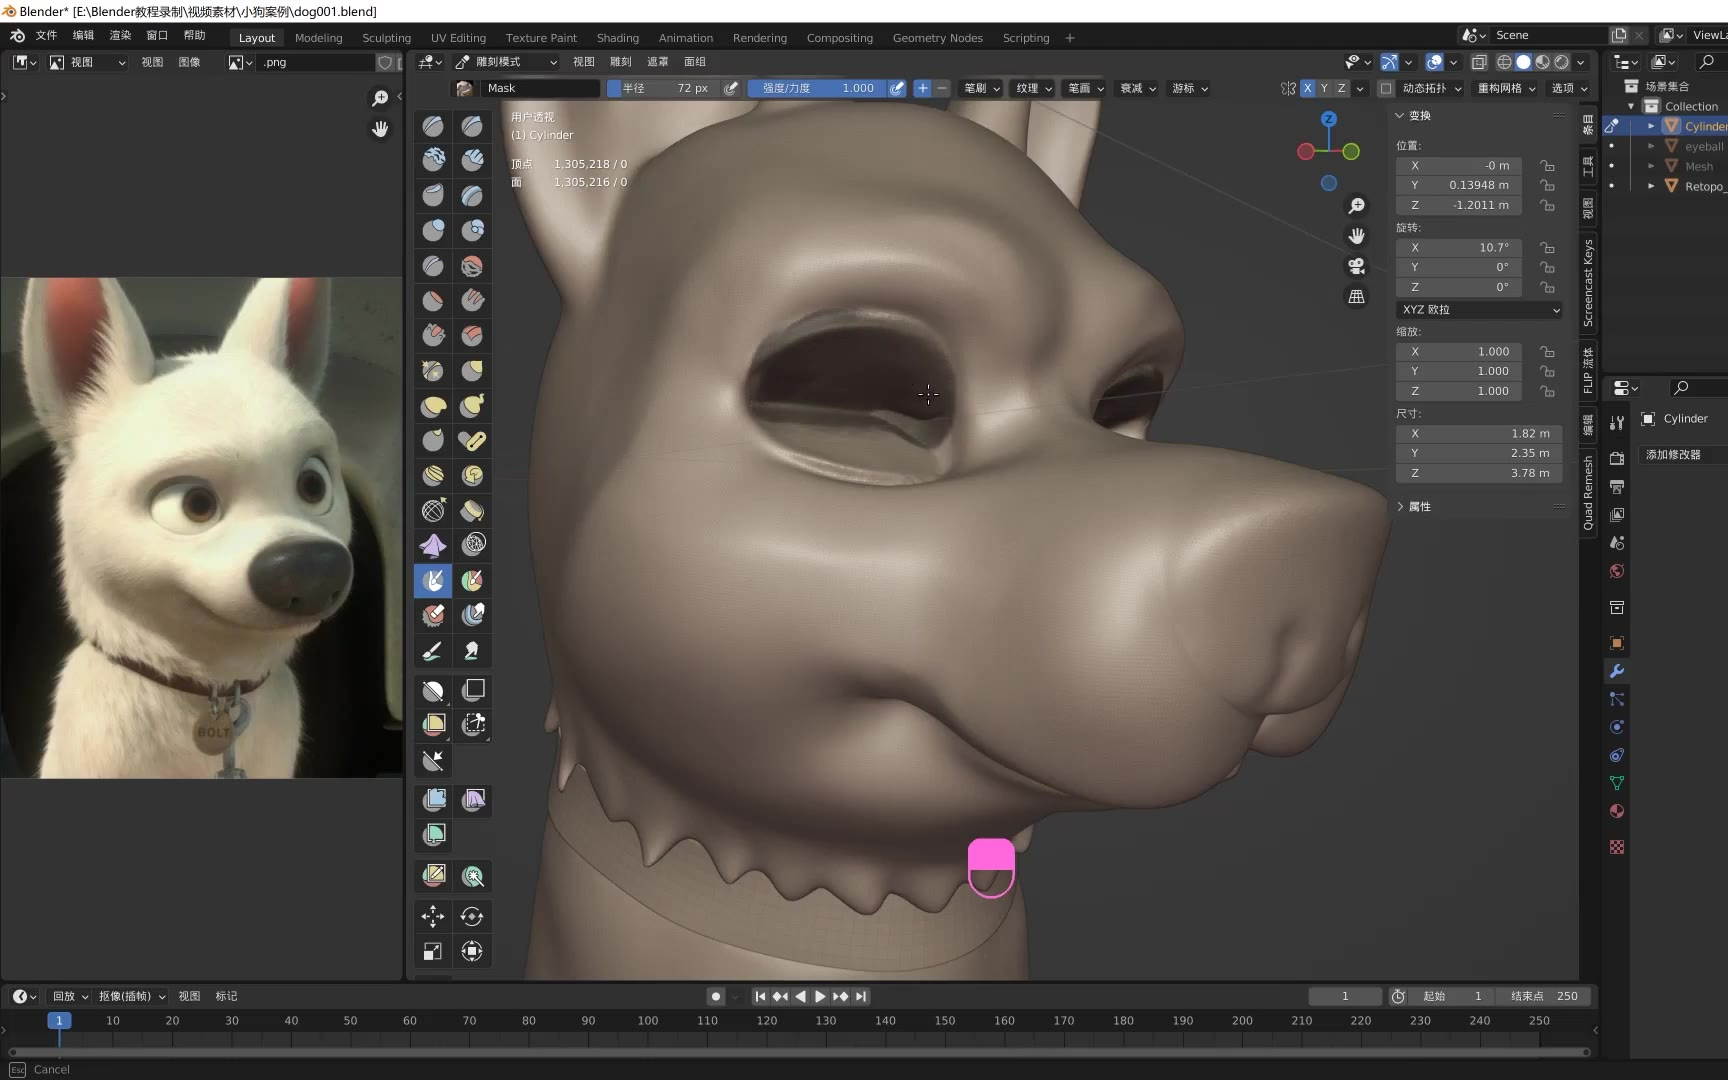The width and height of the screenshot is (1728, 1080).
Task: Click the add (+) brush direction button
Action: pyautogui.click(x=922, y=88)
